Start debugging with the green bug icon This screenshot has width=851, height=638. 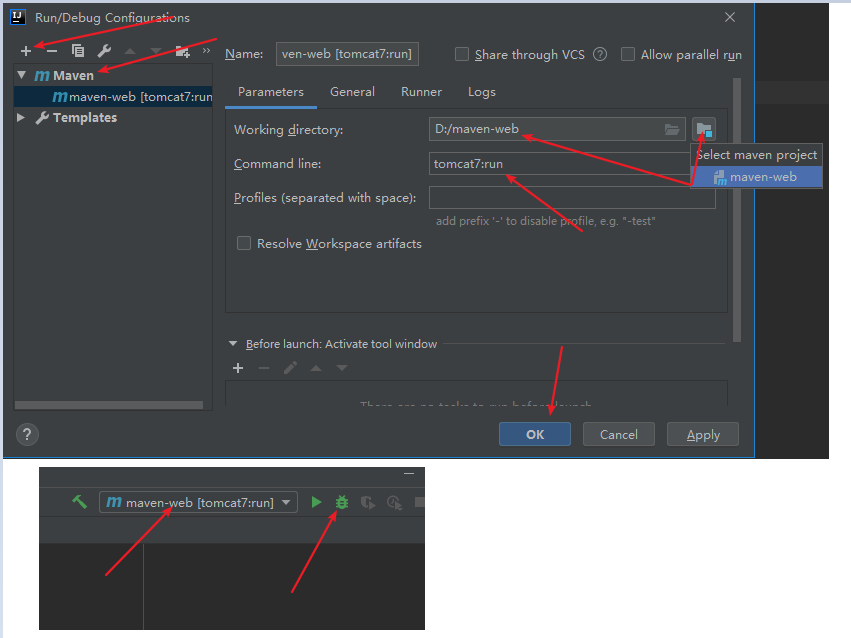(x=342, y=502)
